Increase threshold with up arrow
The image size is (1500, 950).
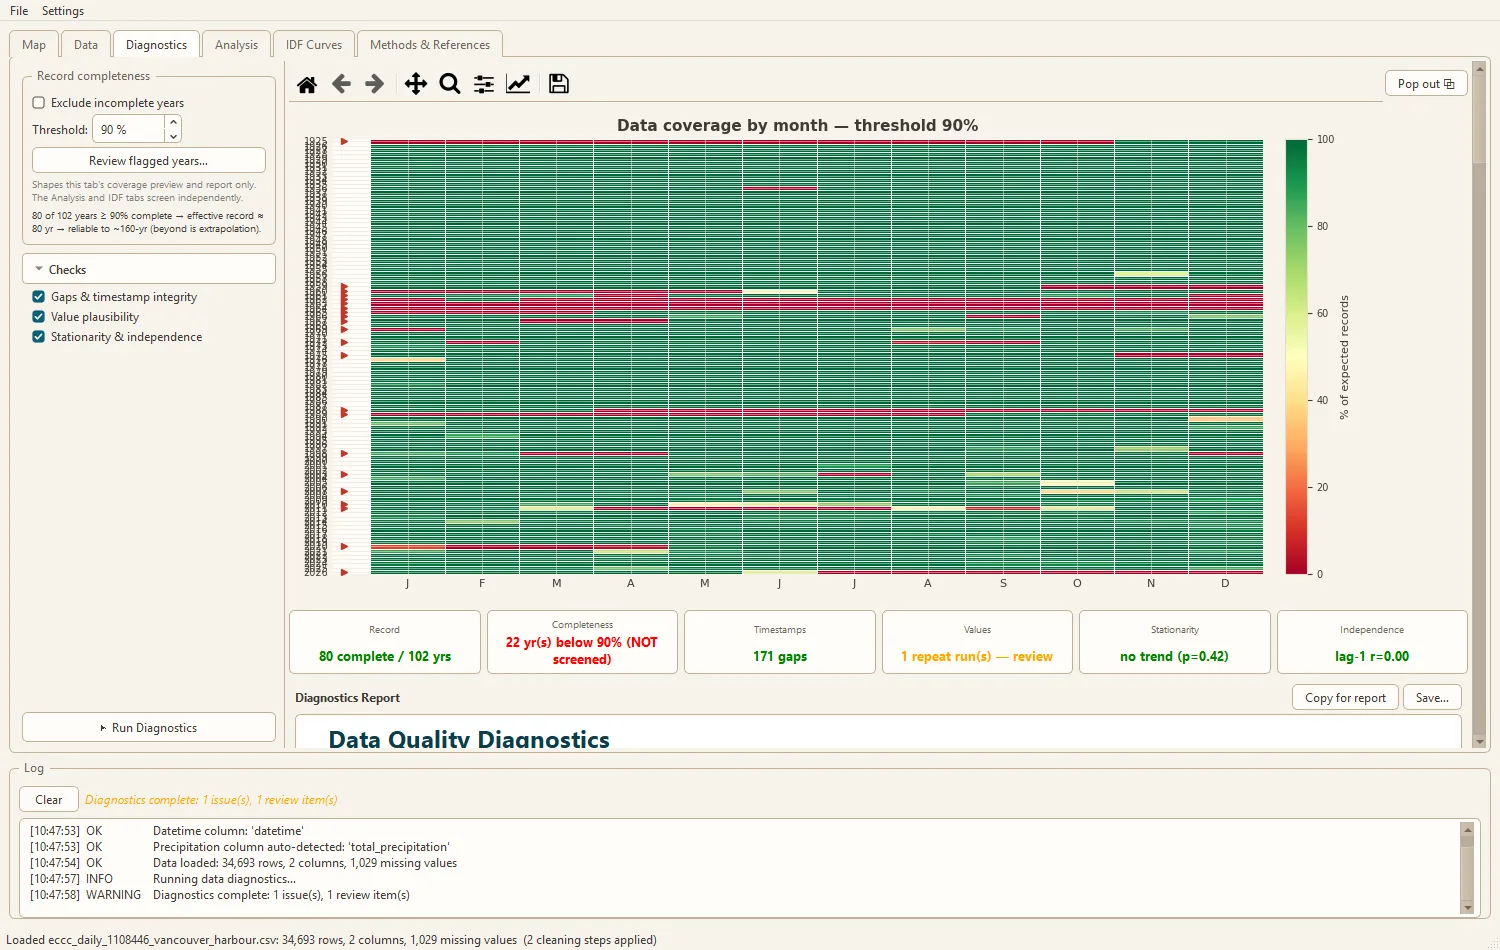(x=173, y=122)
